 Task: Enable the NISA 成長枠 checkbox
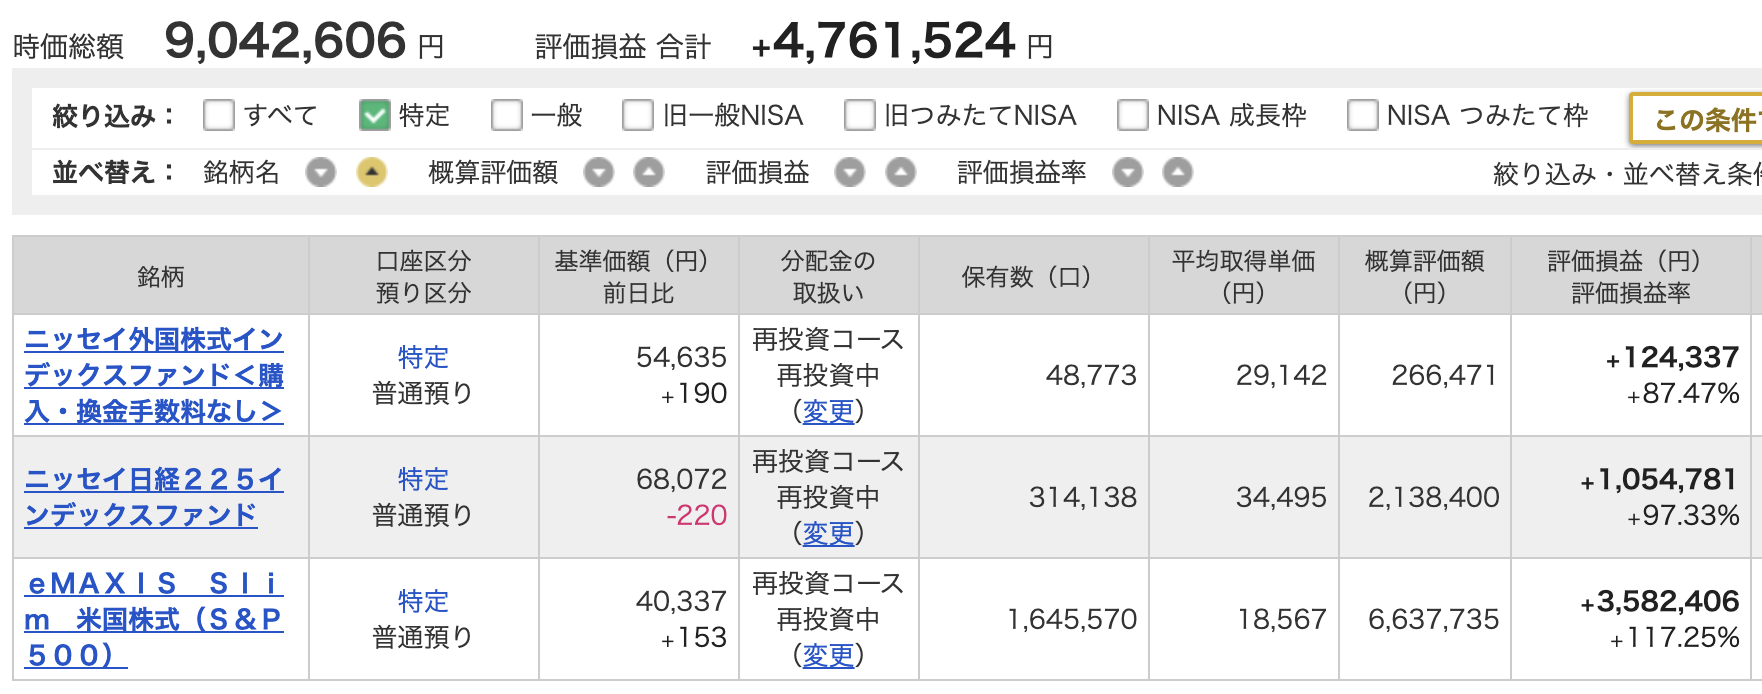coord(1132,116)
